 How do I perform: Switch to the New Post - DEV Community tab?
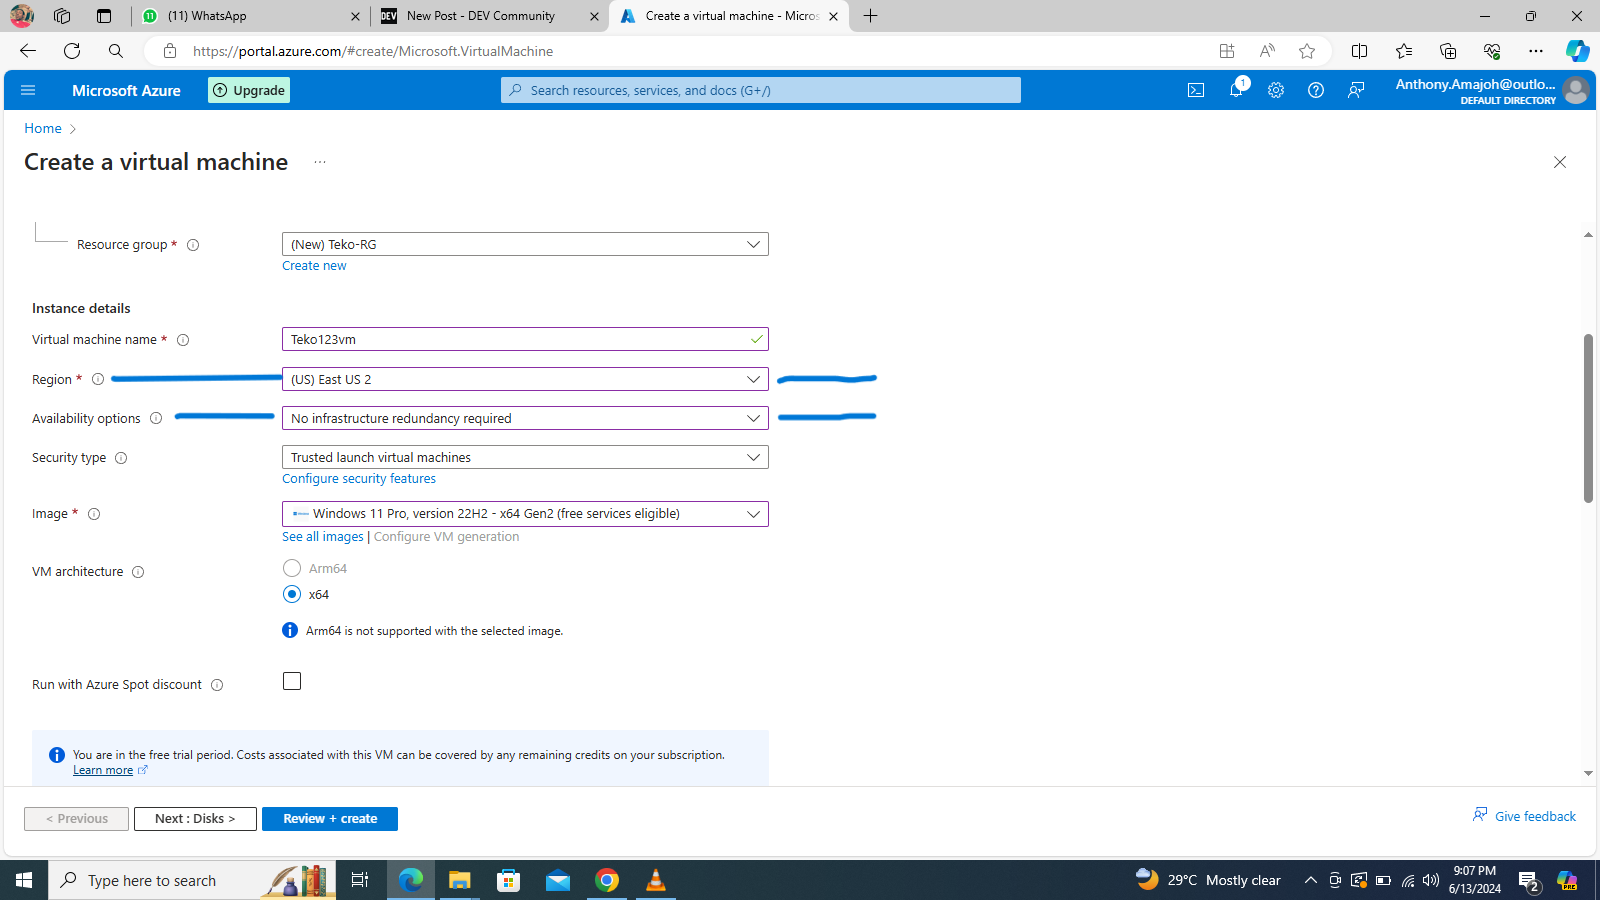point(490,16)
